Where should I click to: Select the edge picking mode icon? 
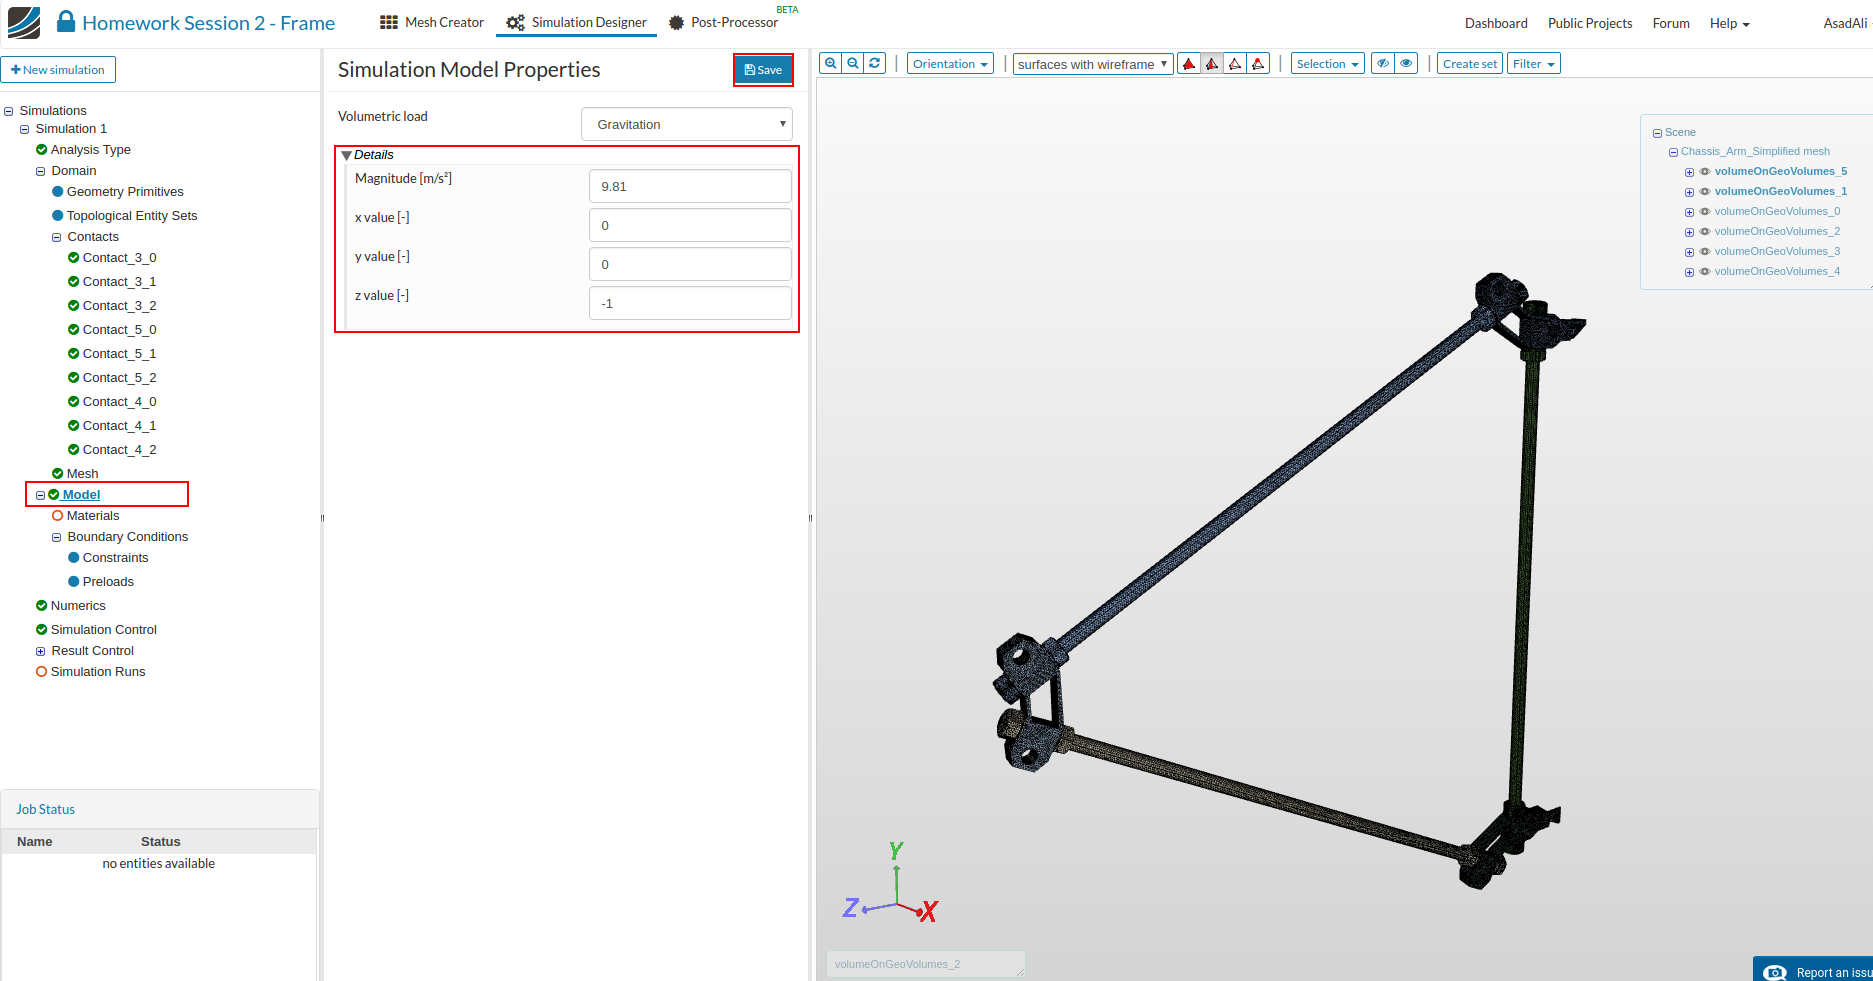point(1235,64)
